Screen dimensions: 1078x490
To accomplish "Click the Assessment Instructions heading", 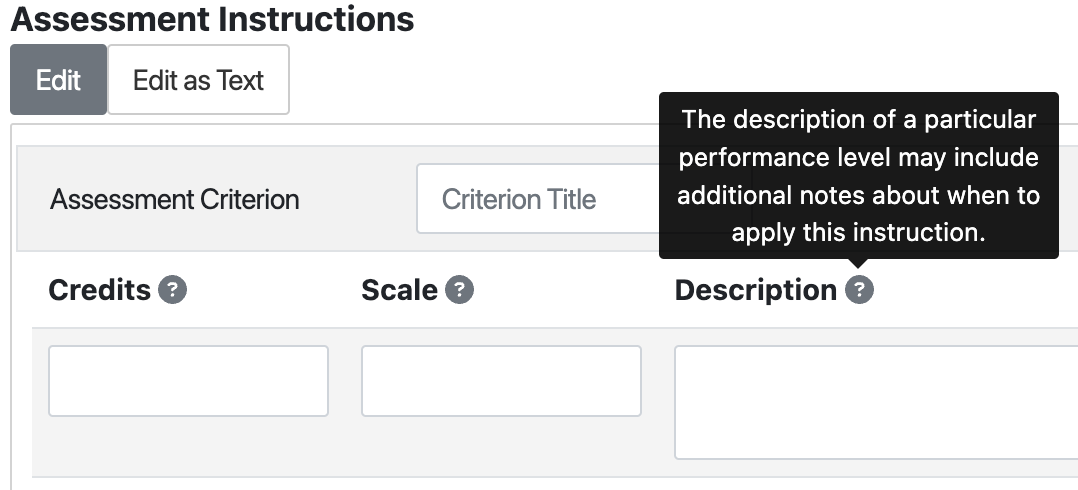I will [212, 19].
